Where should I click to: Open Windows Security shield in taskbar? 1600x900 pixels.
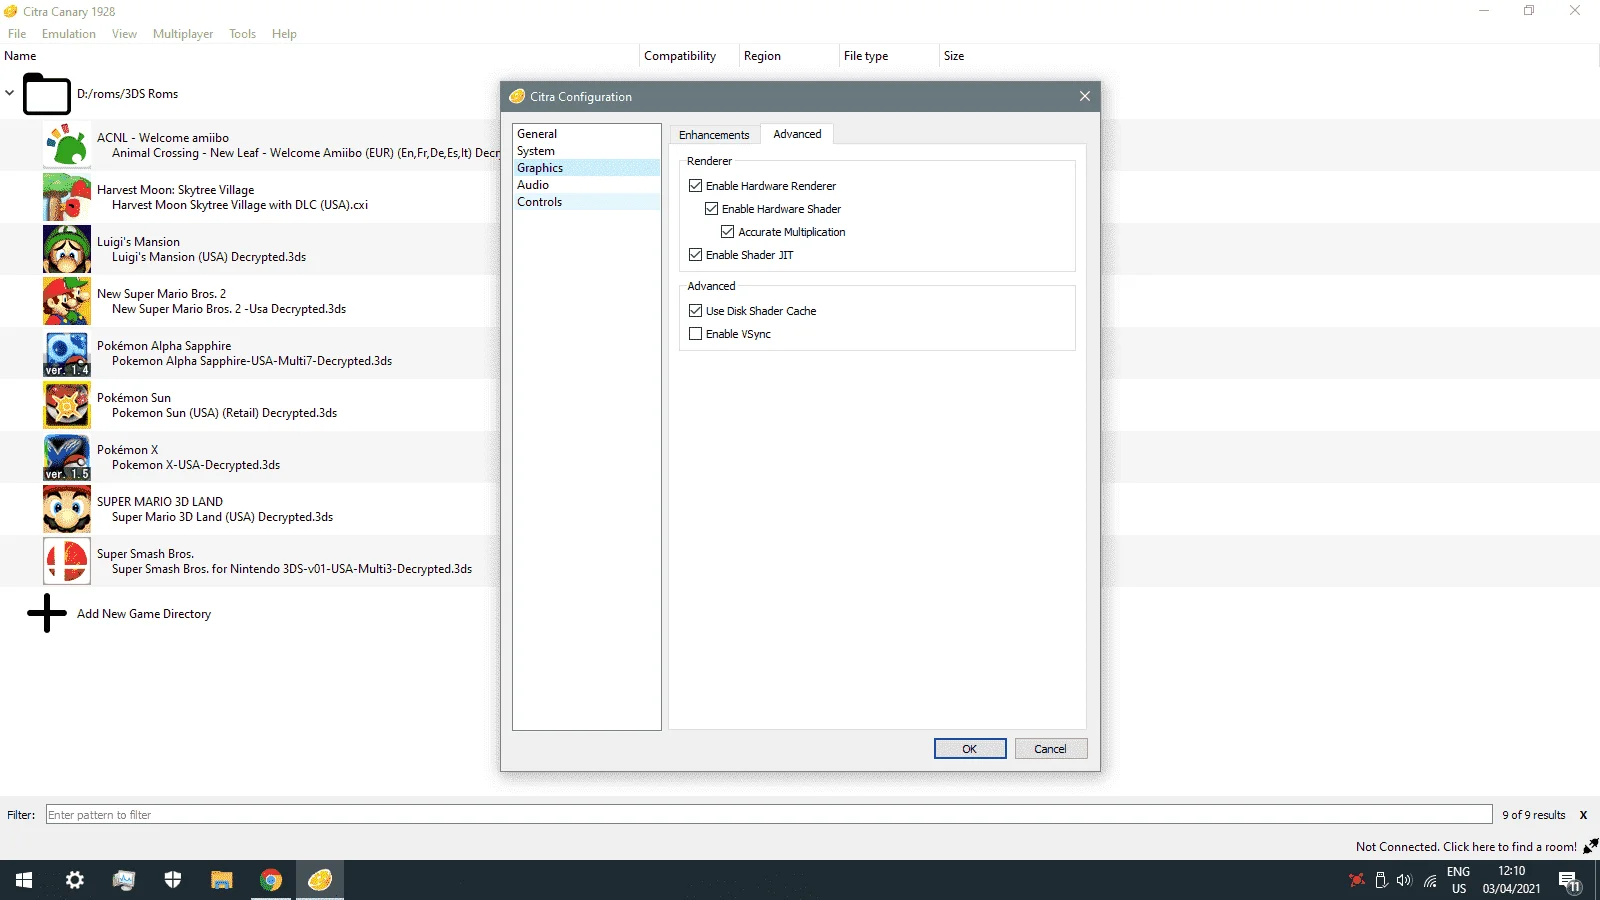pos(173,880)
